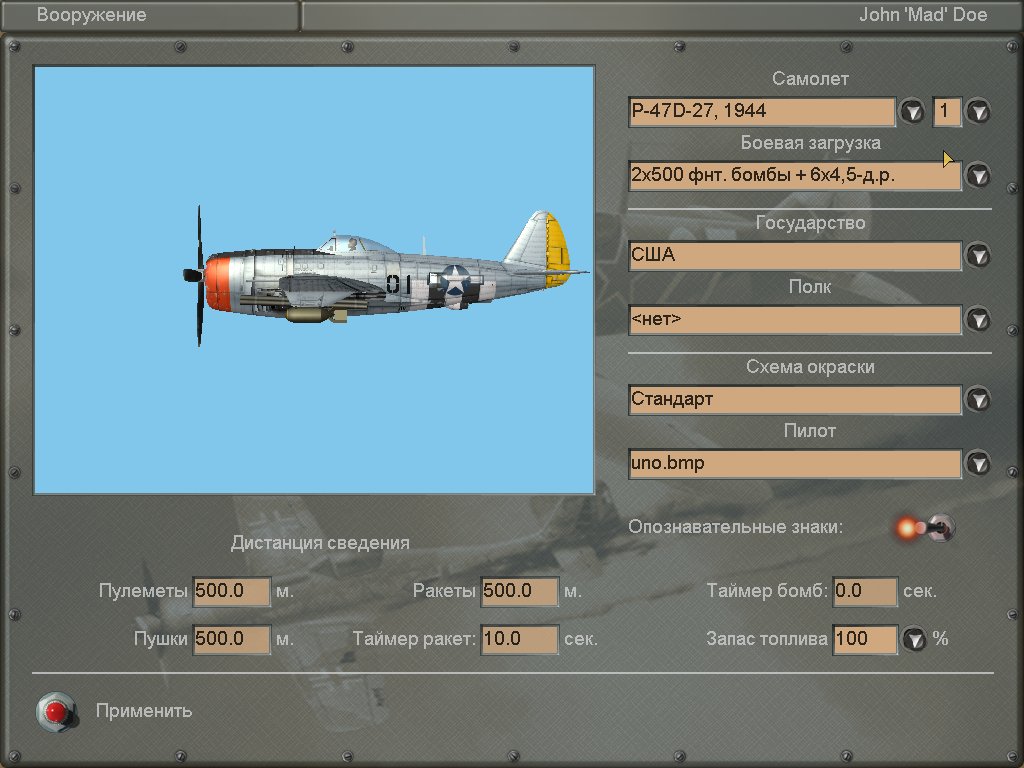Click the Вооружение title tab
This screenshot has height=768, width=1024.
point(92,15)
